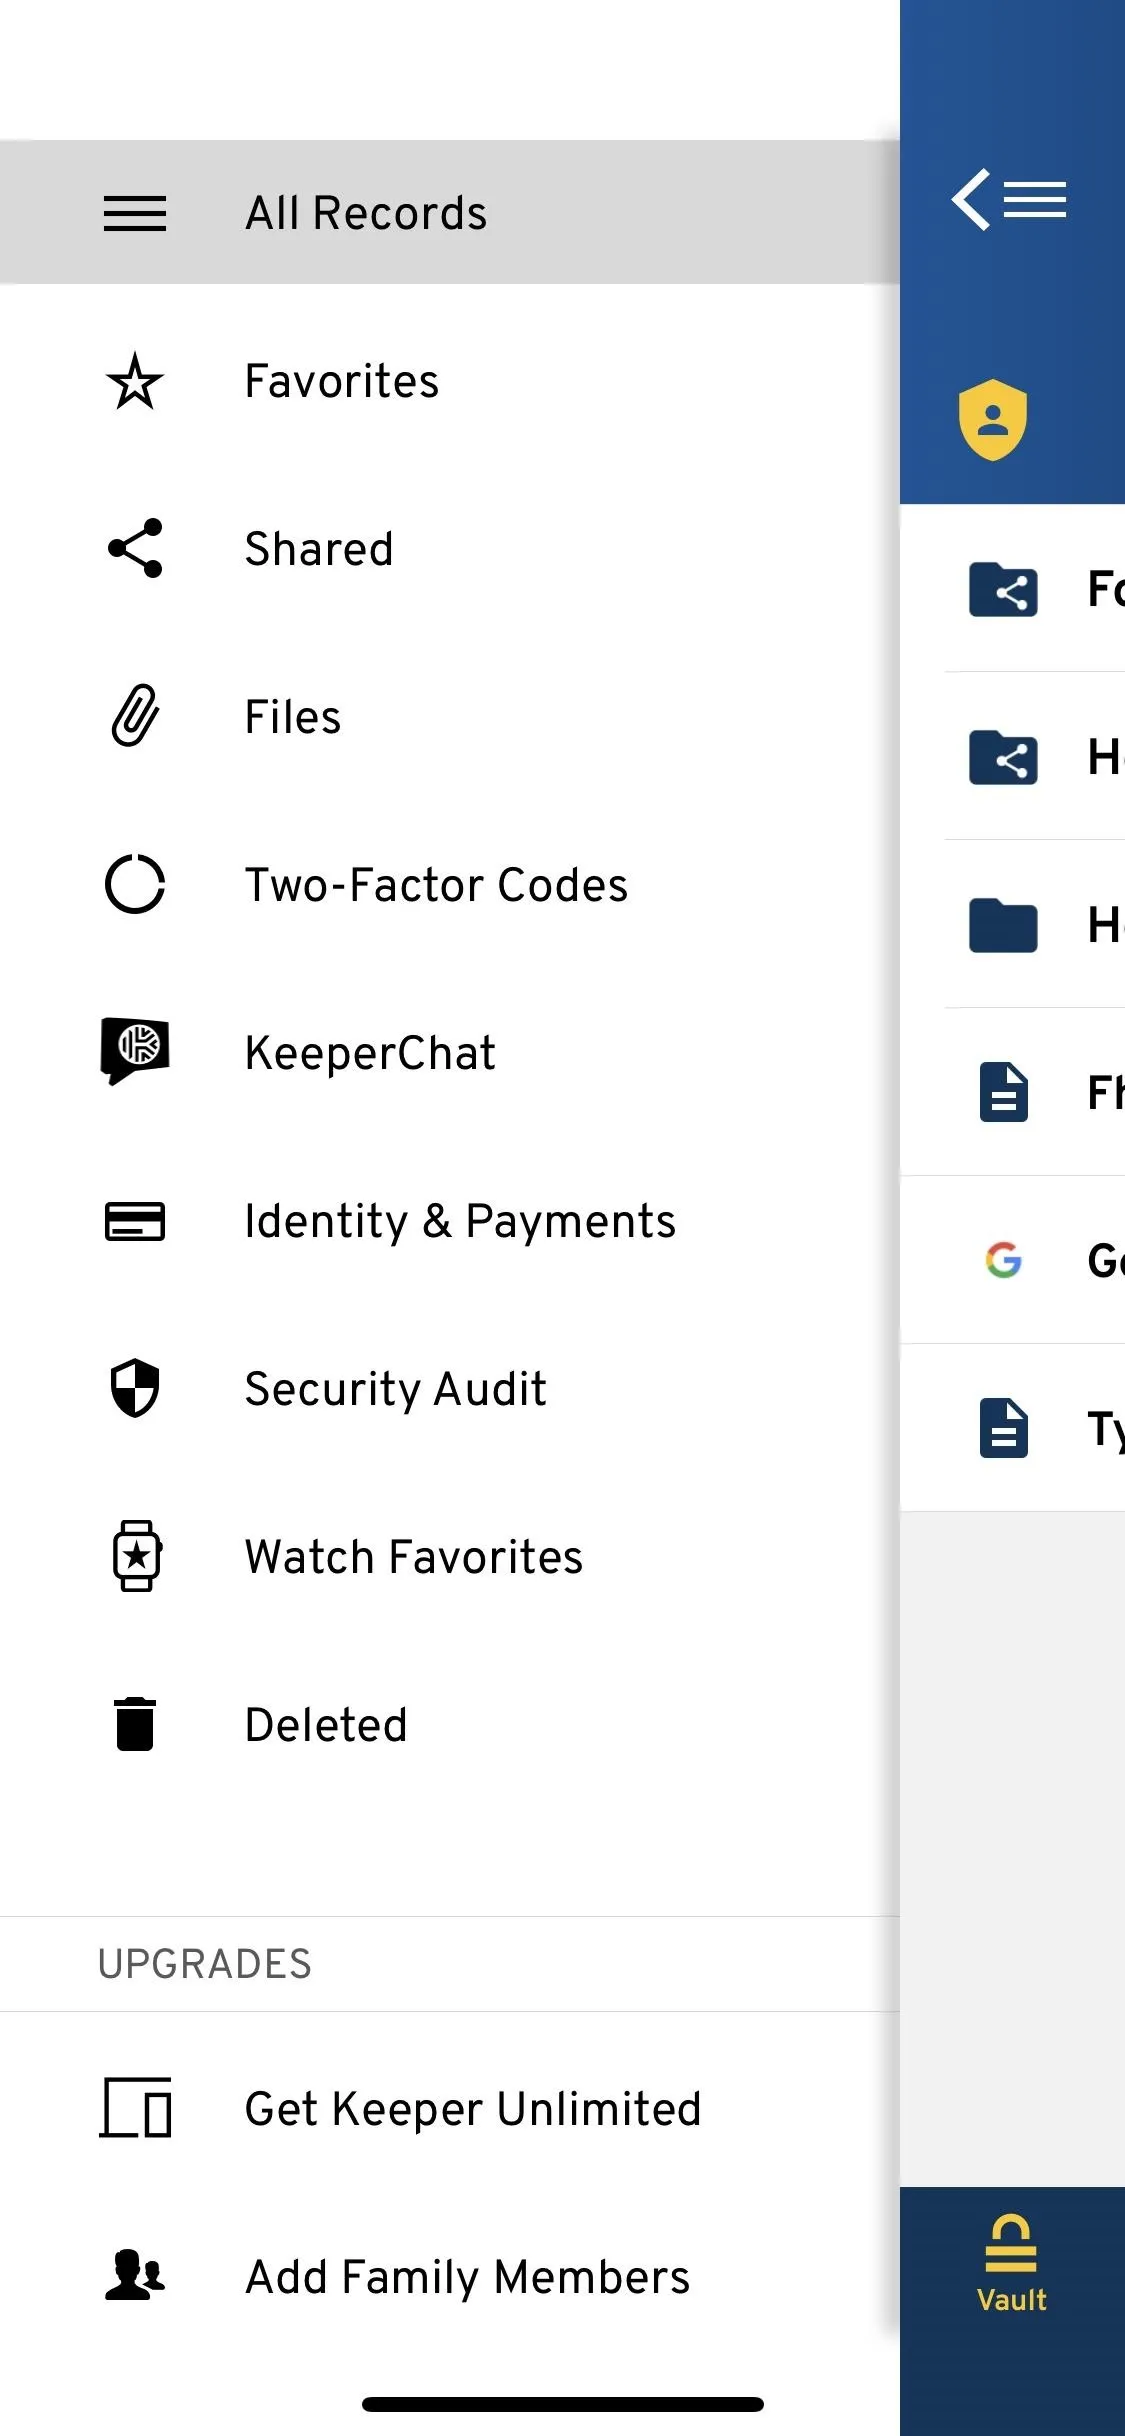The image size is (1125, 2436).
Task: Open Two-Factor Codes
Action: [450, 885]
